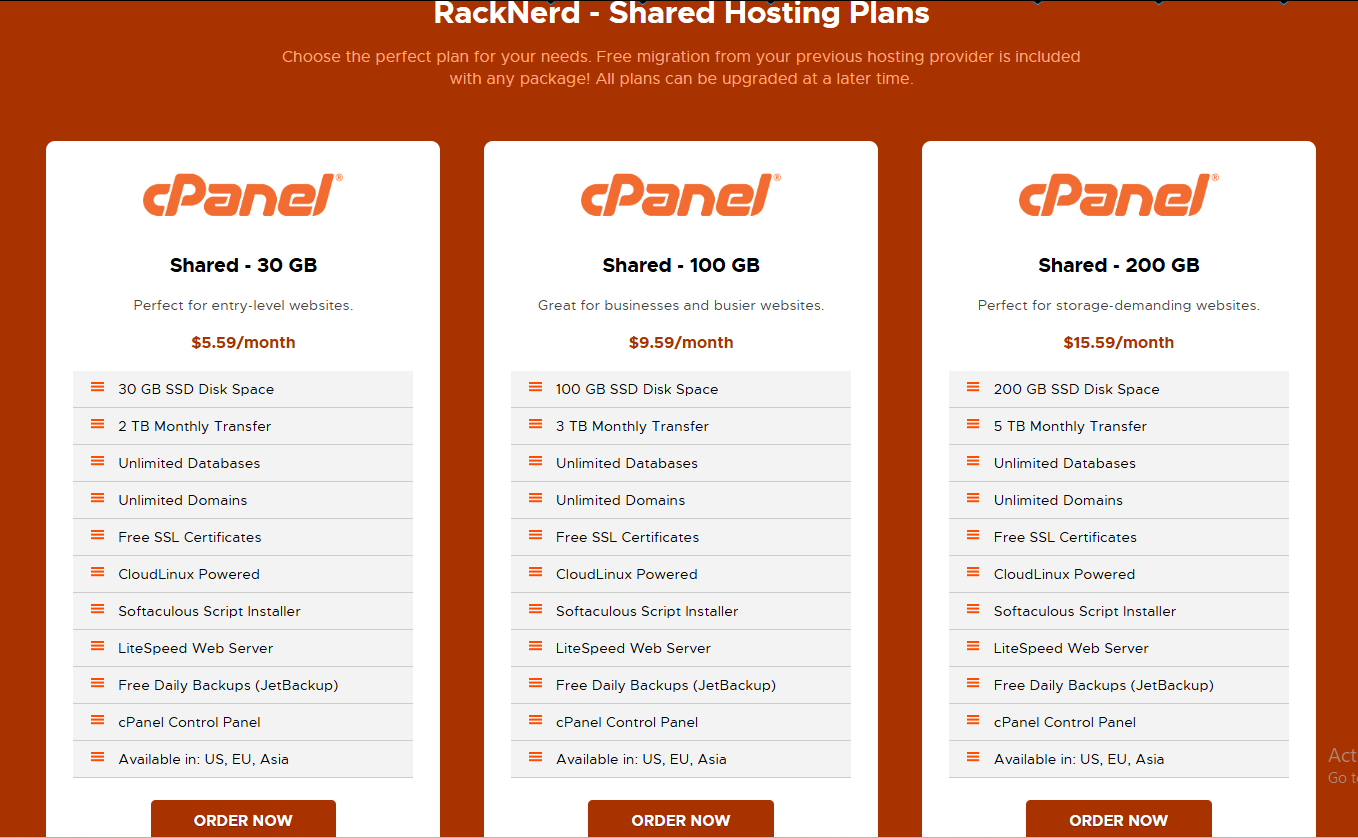The width and height of the screenshot is (1358, 838).
Task: Click Softaculous Script Installer icon in 100 GB plan
Action: tap(536, 610)
